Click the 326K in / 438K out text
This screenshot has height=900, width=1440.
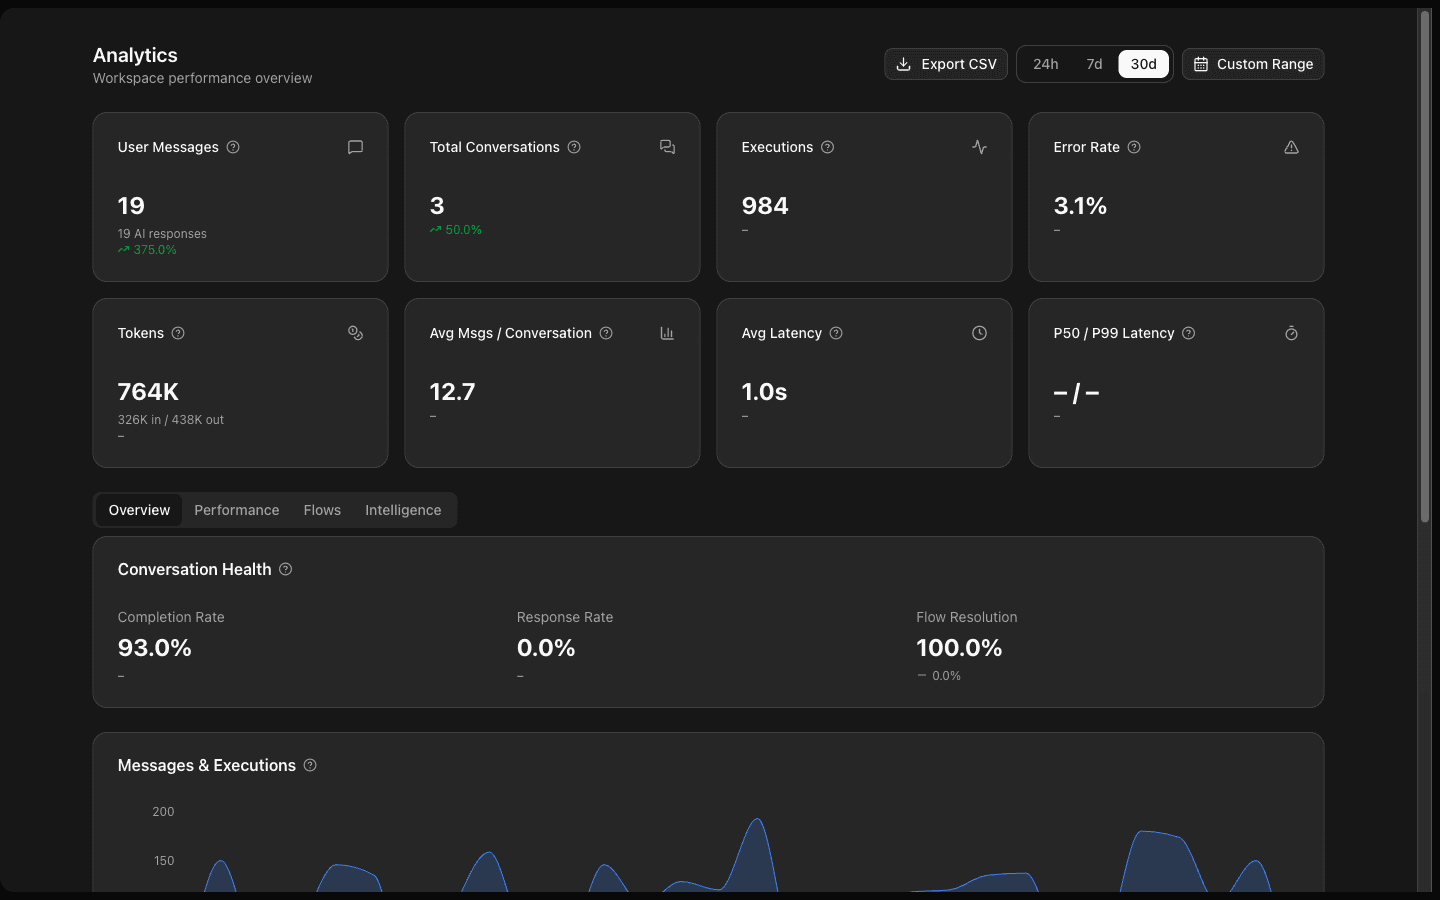click(171, 420)
